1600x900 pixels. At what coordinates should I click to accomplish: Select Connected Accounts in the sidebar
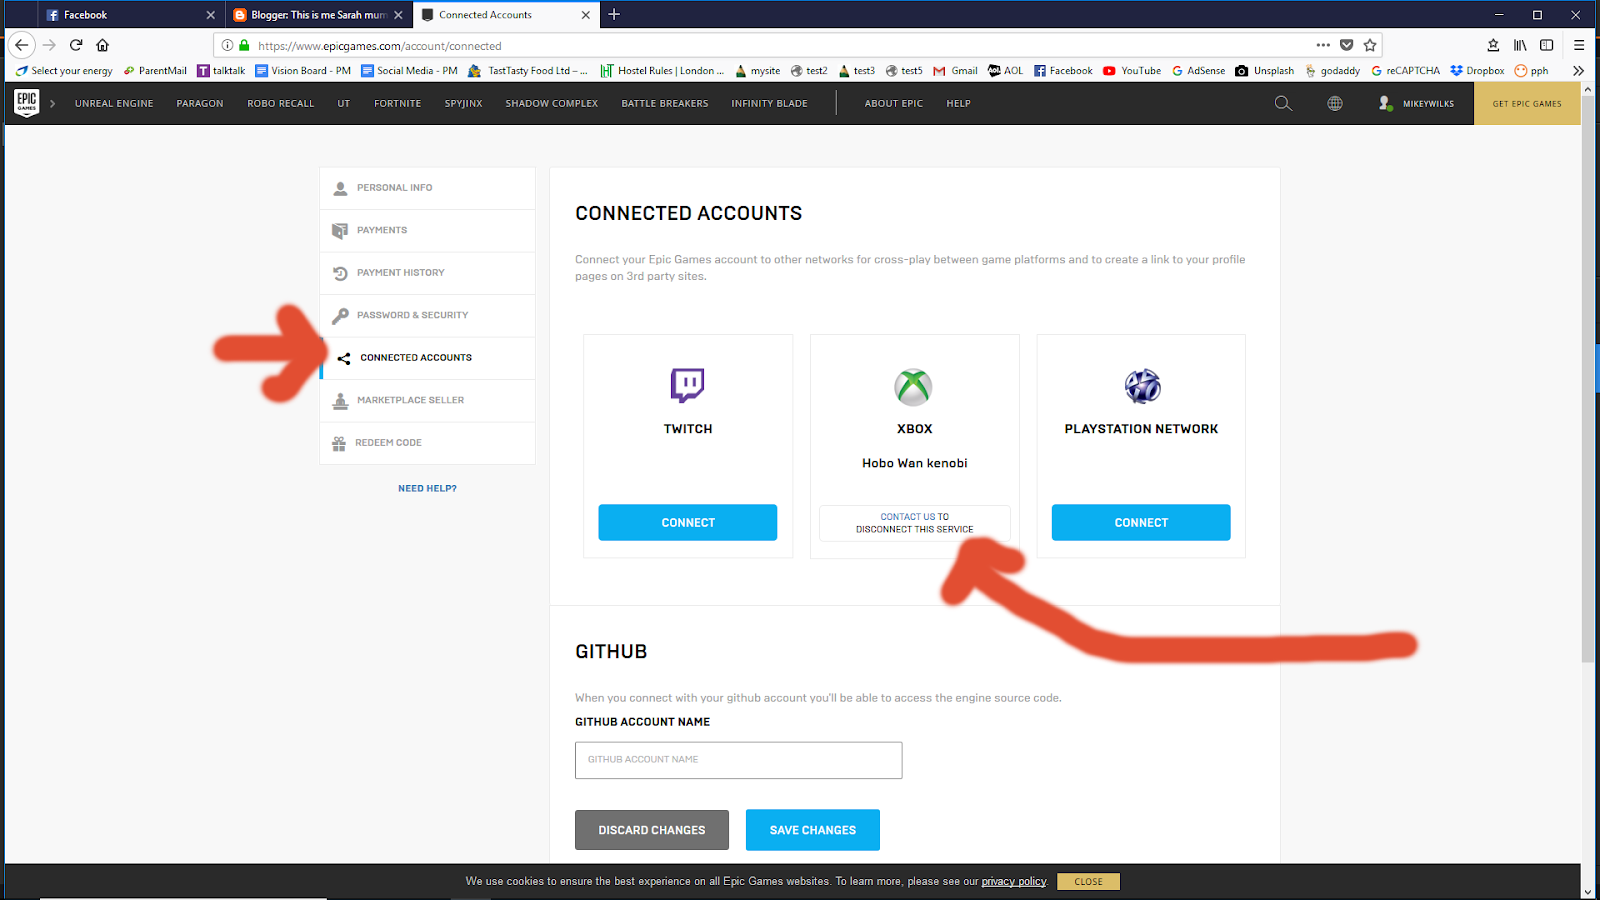[427, 358]
